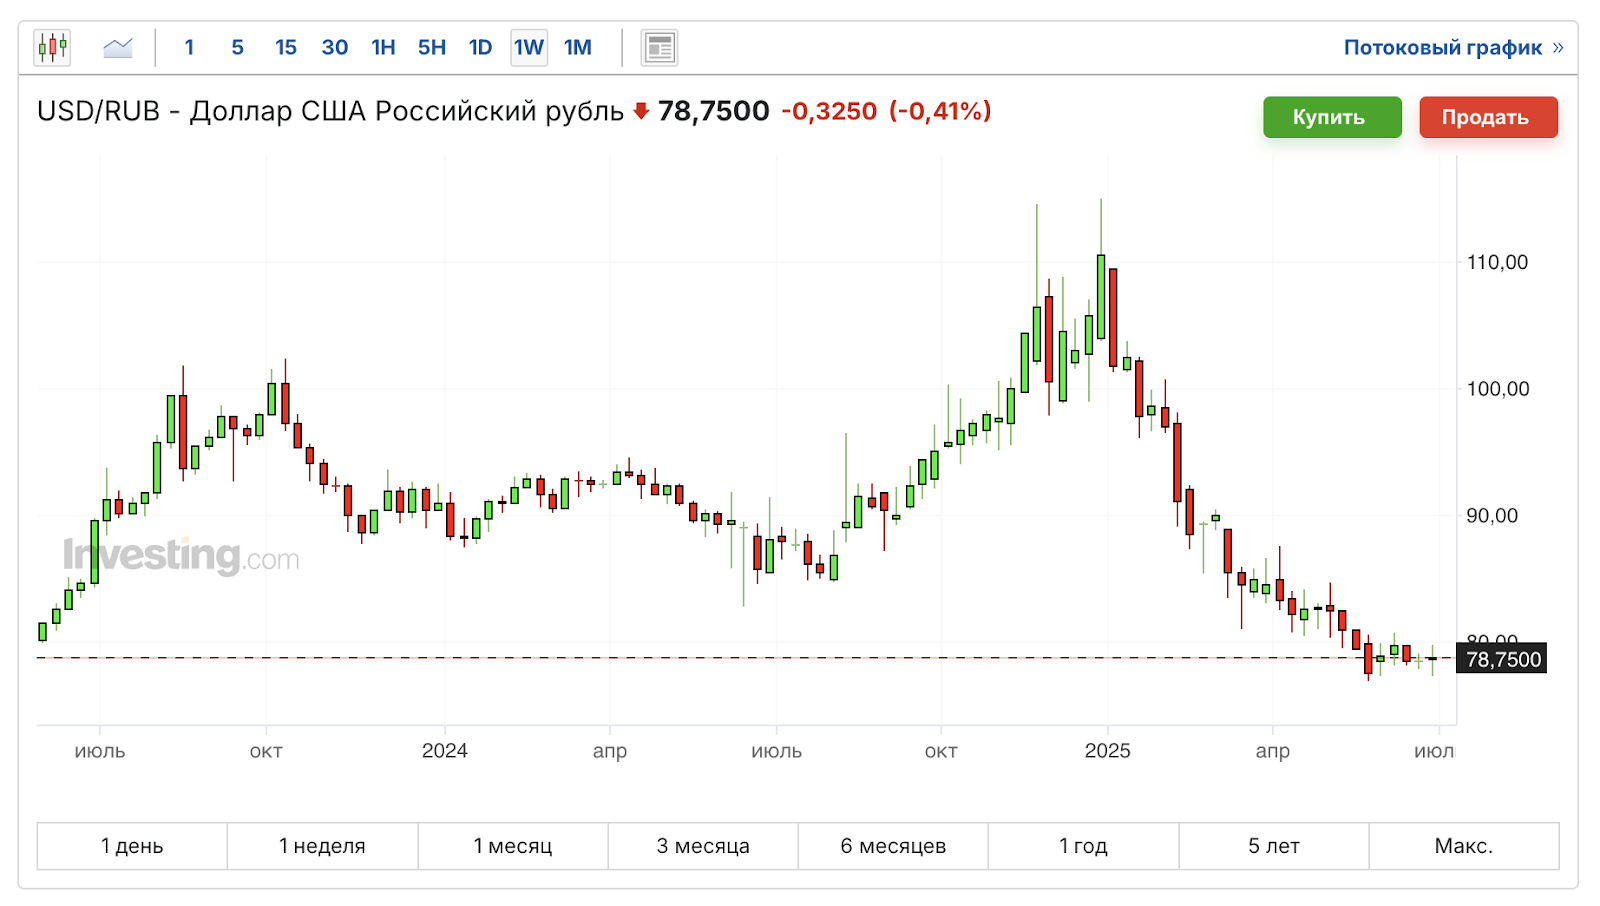Click the (-0,41%) percent change
1600x906 pixels.
940,111
